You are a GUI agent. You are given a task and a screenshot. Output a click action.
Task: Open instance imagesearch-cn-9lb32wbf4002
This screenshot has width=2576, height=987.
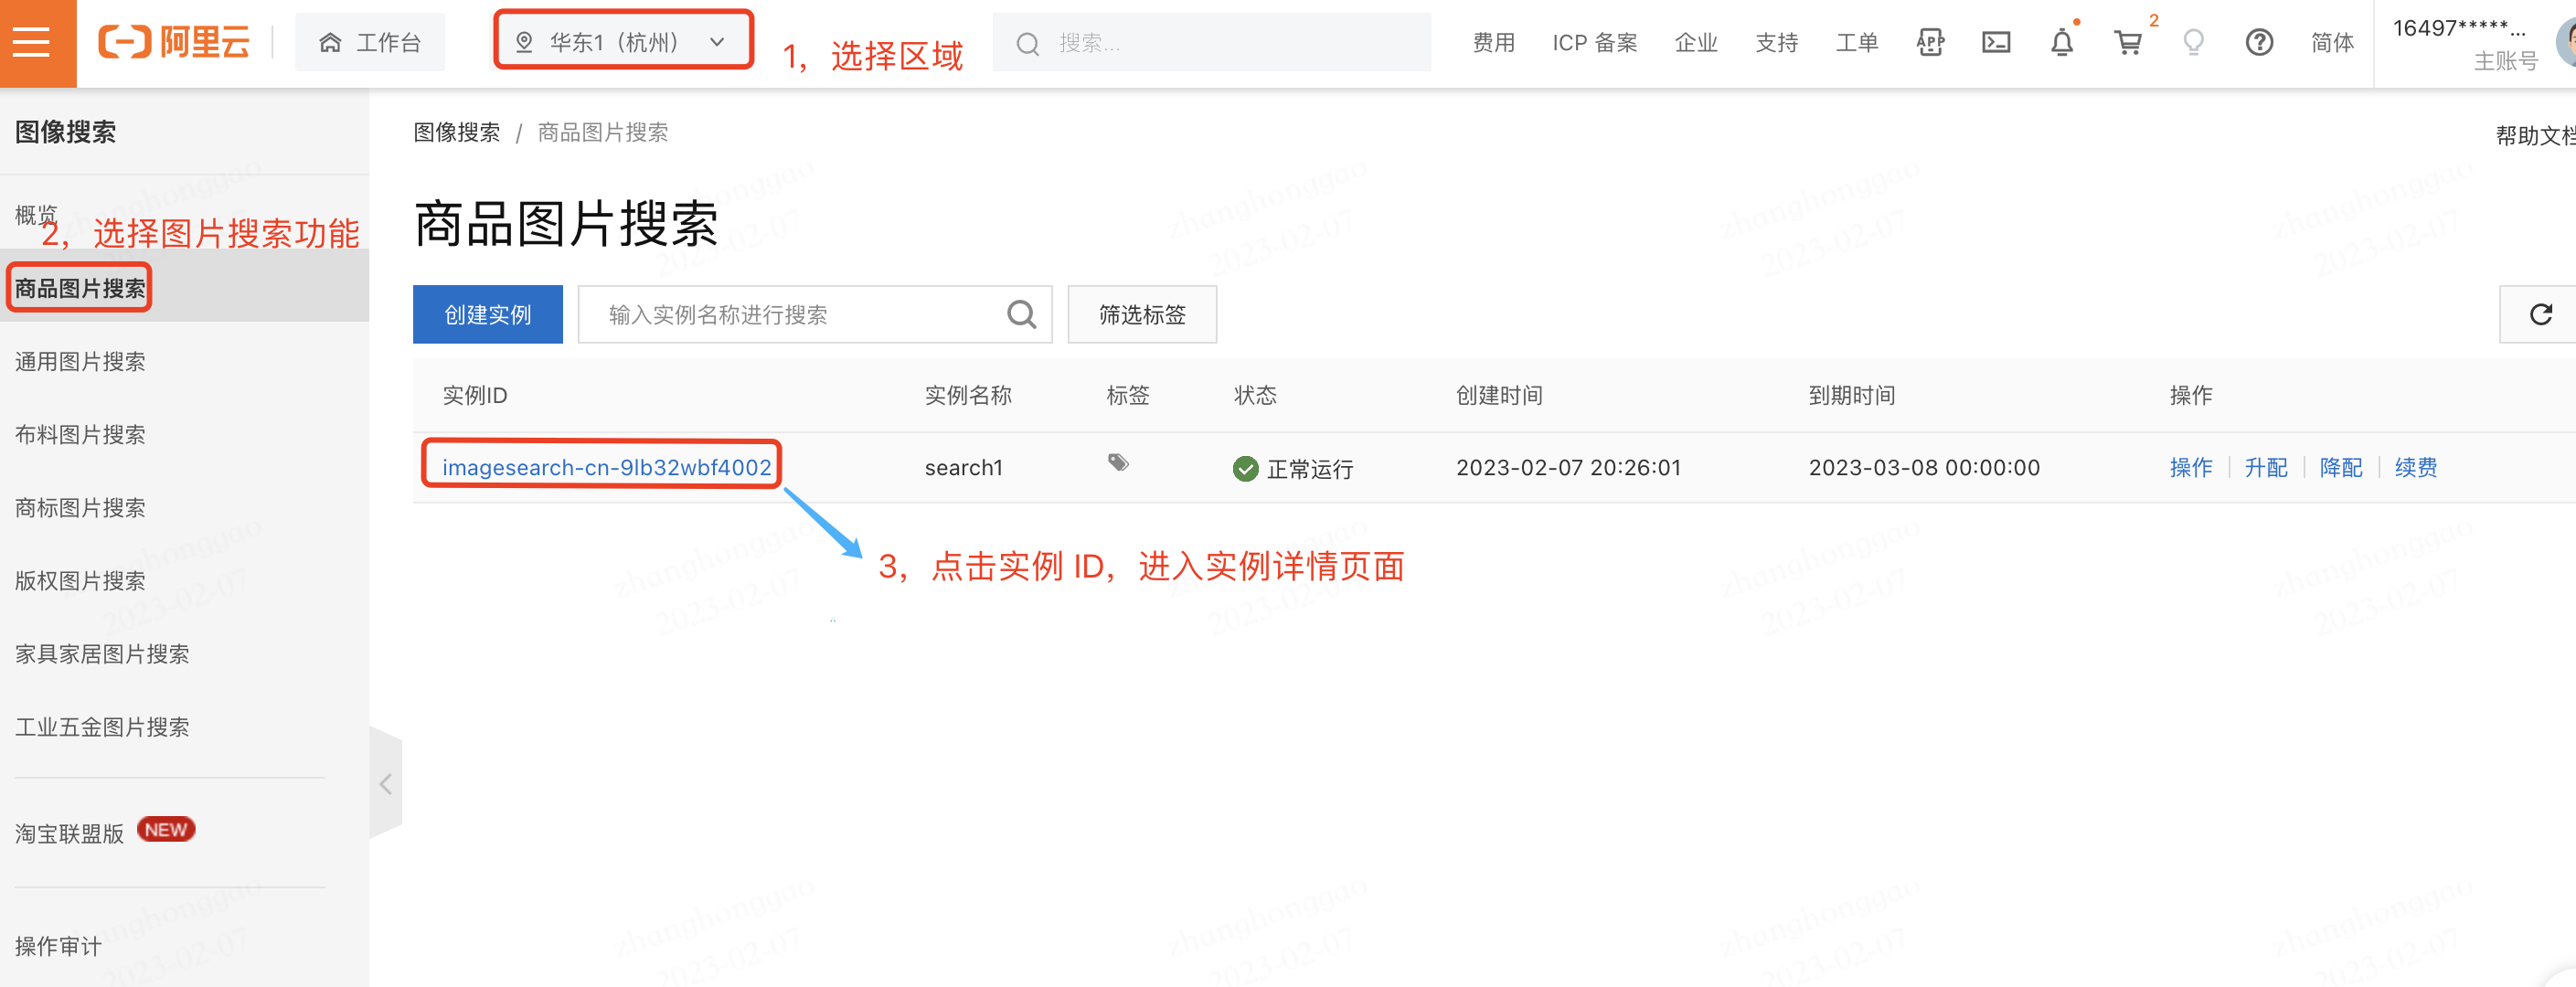(x=606, y=467)
